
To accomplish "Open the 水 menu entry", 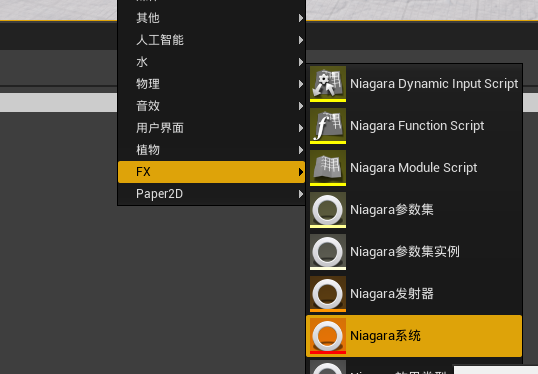I will [211, 62].
